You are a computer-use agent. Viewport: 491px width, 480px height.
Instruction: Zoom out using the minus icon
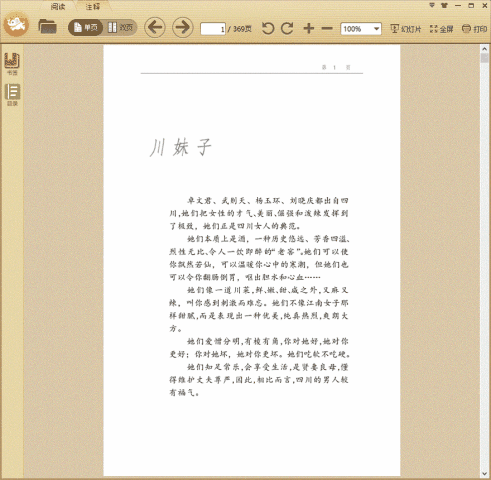(x=327, y=28)
